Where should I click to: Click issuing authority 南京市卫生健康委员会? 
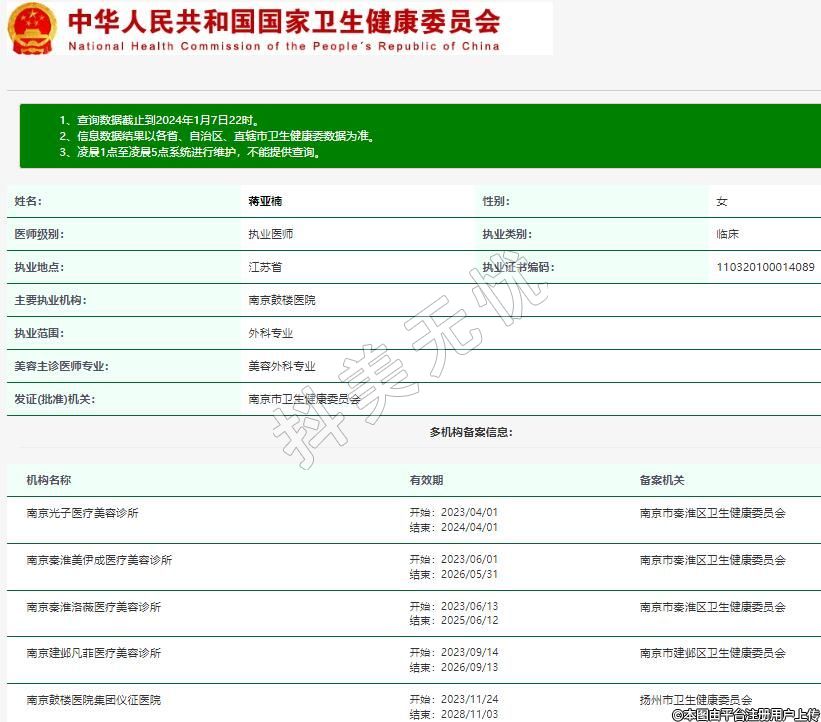tap(304, 399)
